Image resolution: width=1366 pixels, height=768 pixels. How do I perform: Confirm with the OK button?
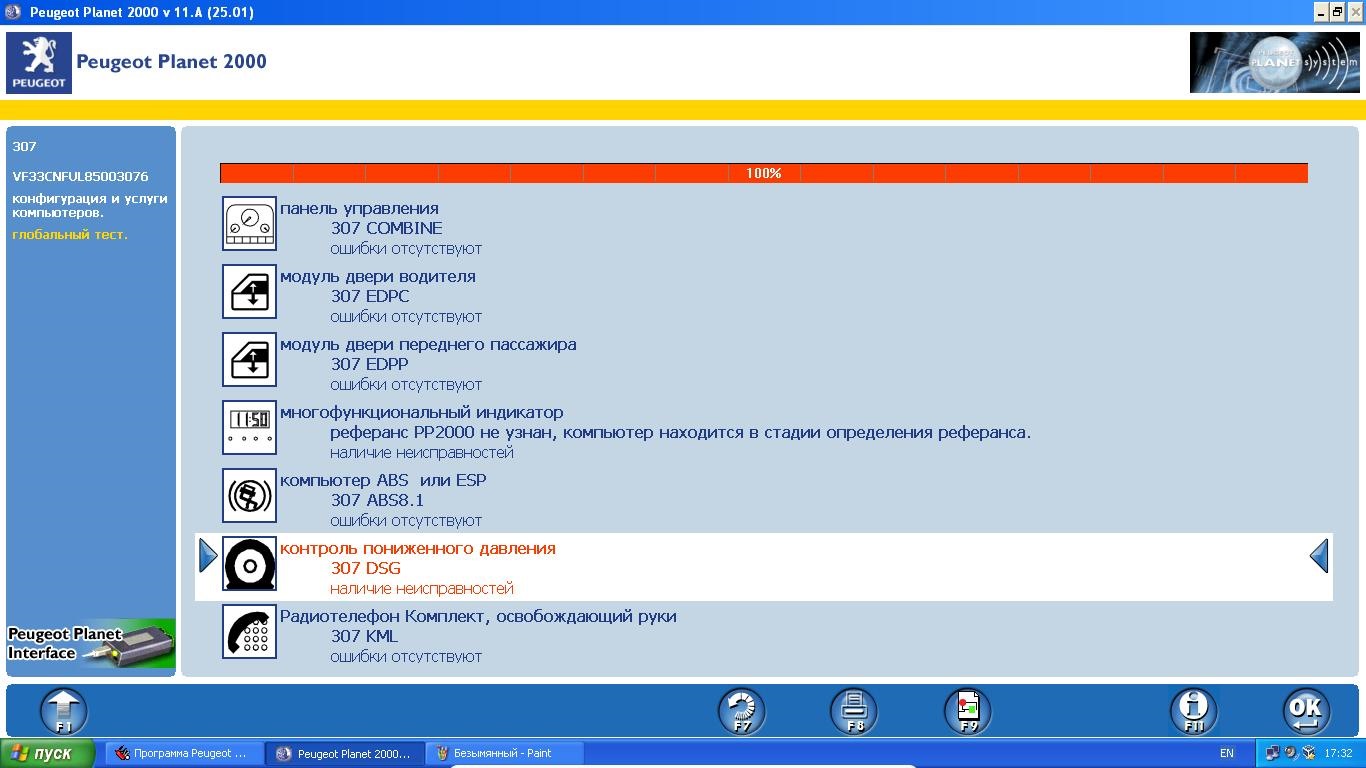[1306, 711]
